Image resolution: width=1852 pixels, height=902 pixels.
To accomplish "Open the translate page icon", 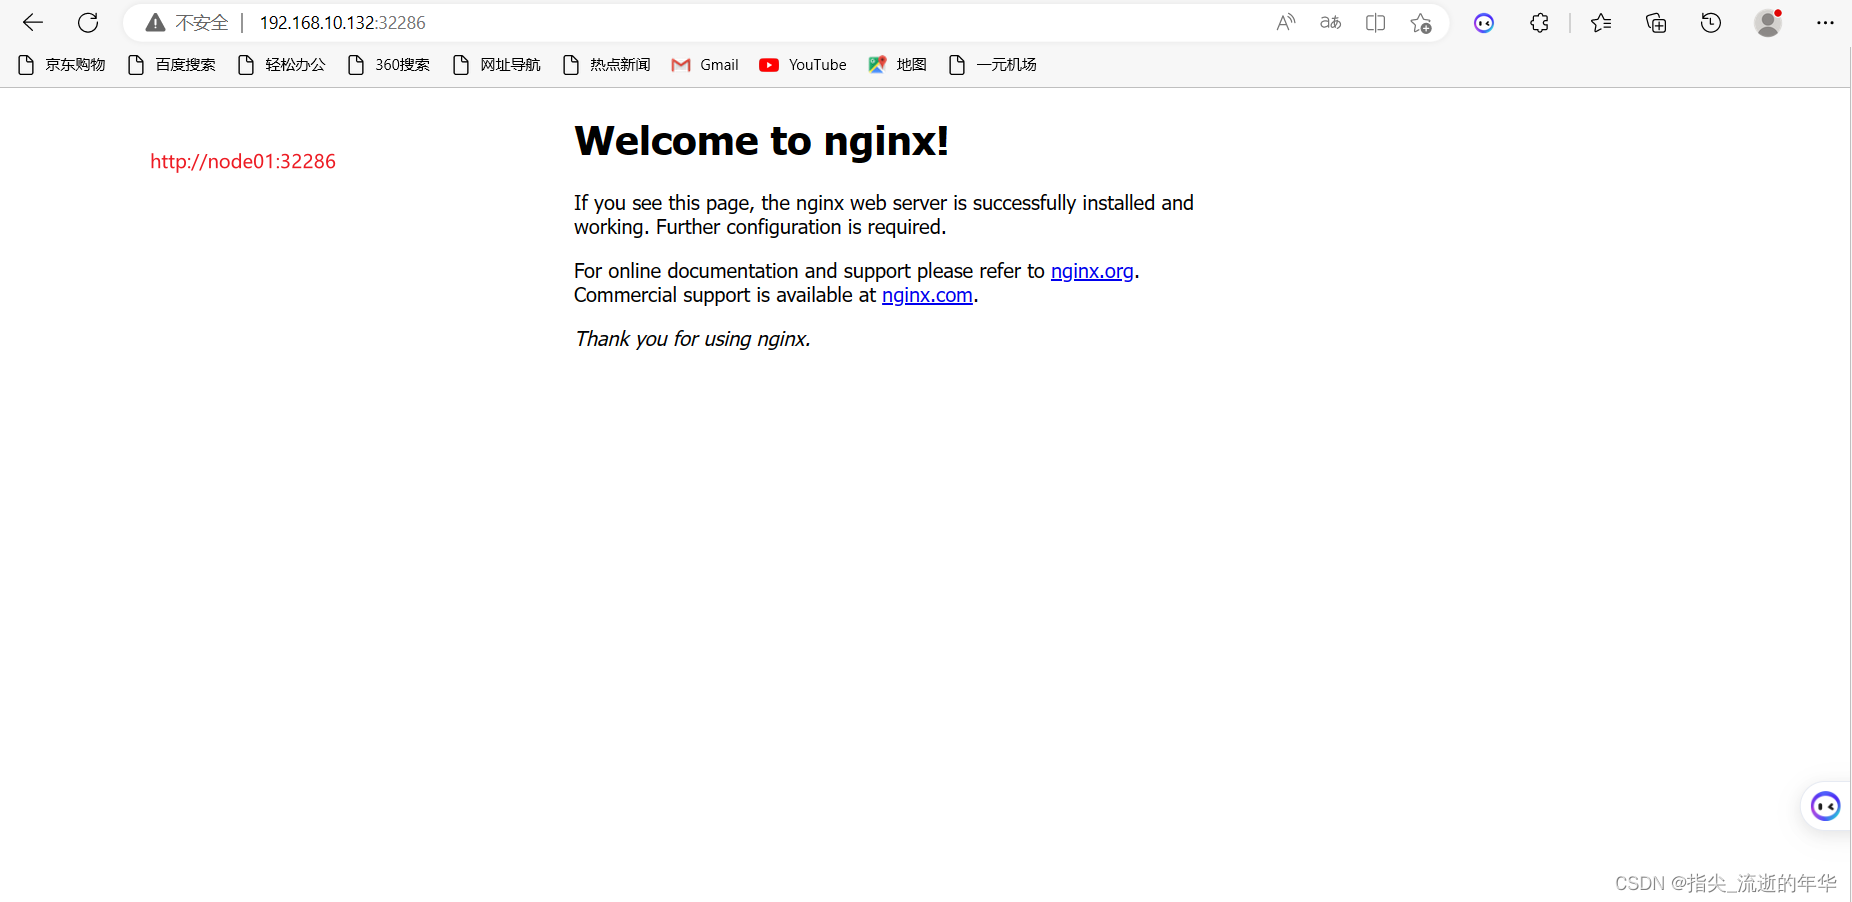I will click(x=1330, y=22).
